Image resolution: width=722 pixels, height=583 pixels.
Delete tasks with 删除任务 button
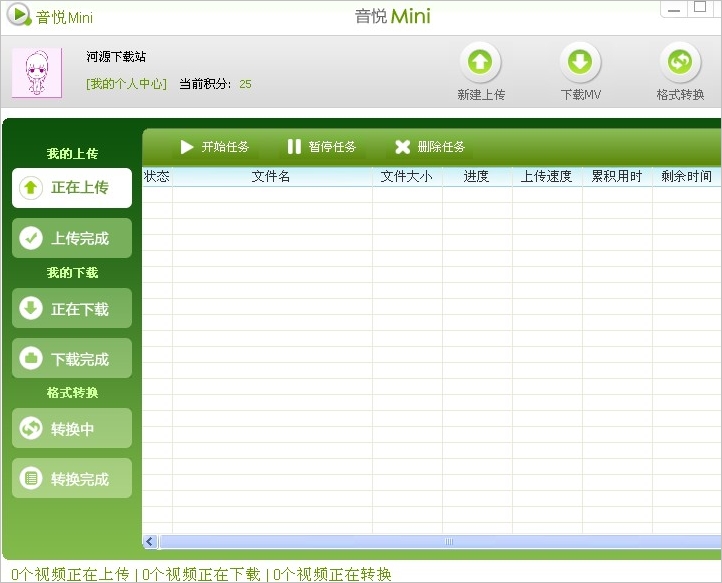pyautogui.click(x=430, y=147)
